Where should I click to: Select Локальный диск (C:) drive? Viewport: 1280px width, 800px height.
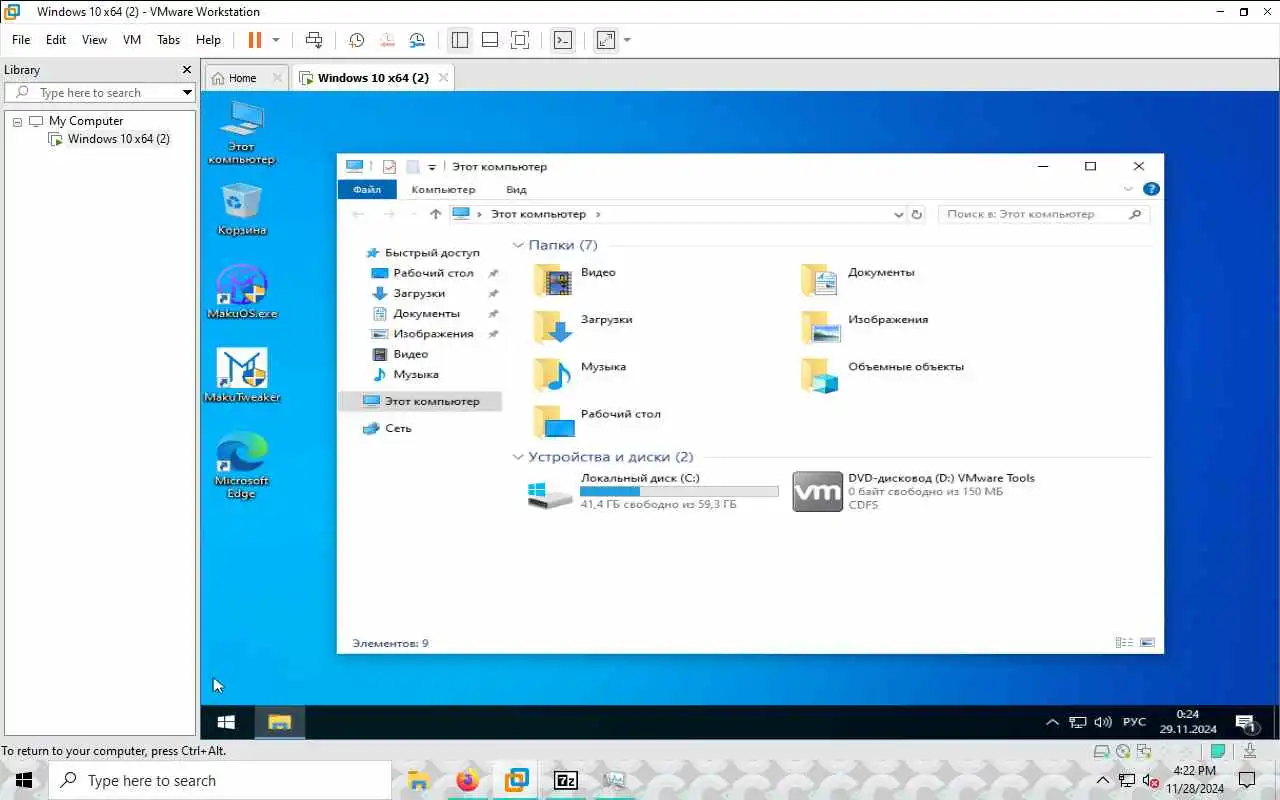(x=654, y=491)
